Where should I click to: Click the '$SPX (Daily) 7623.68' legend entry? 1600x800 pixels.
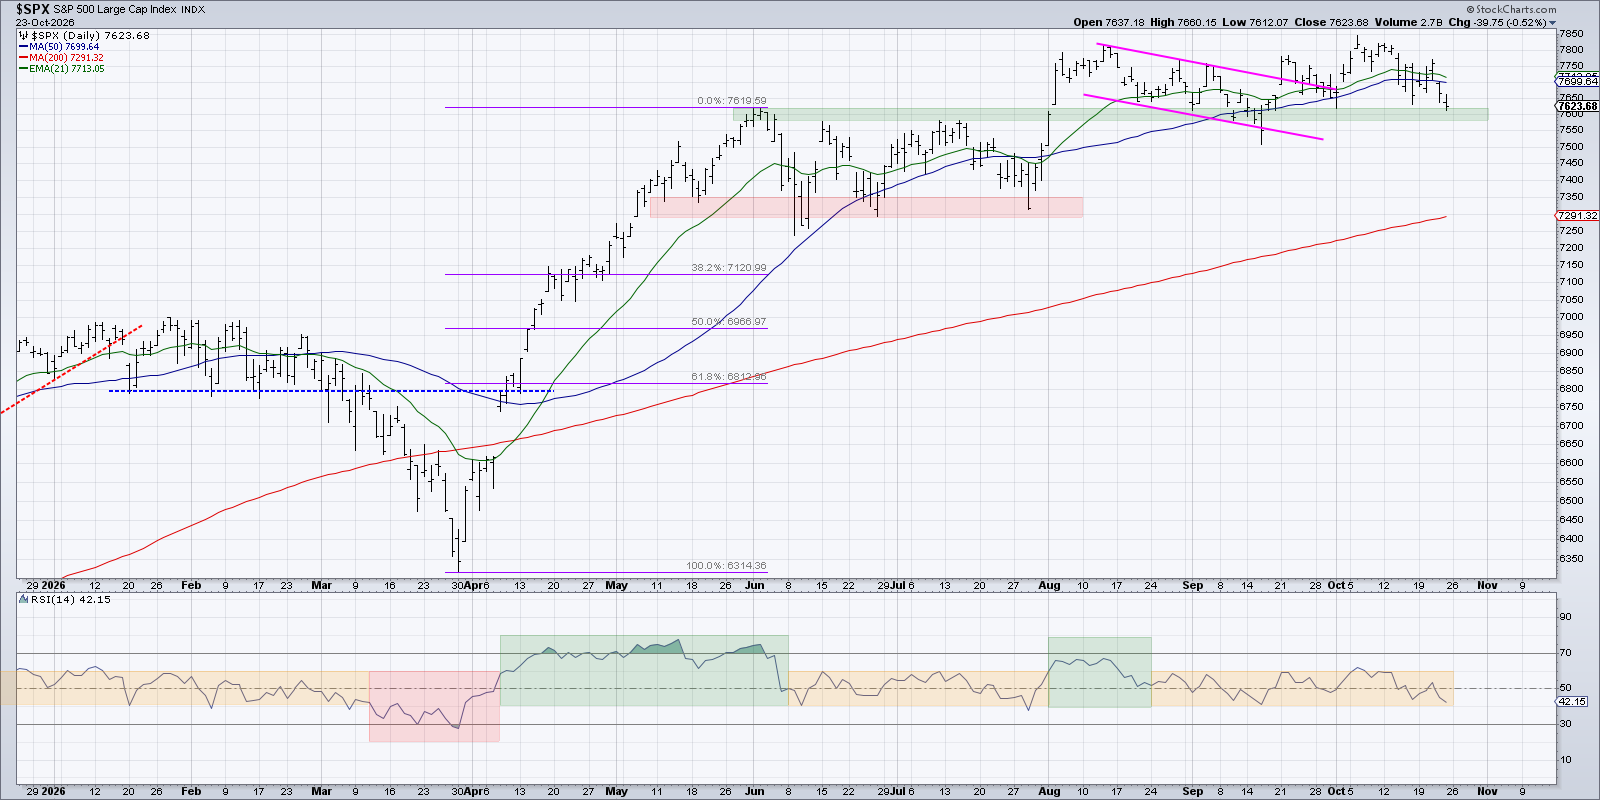[x=91, y=36]
